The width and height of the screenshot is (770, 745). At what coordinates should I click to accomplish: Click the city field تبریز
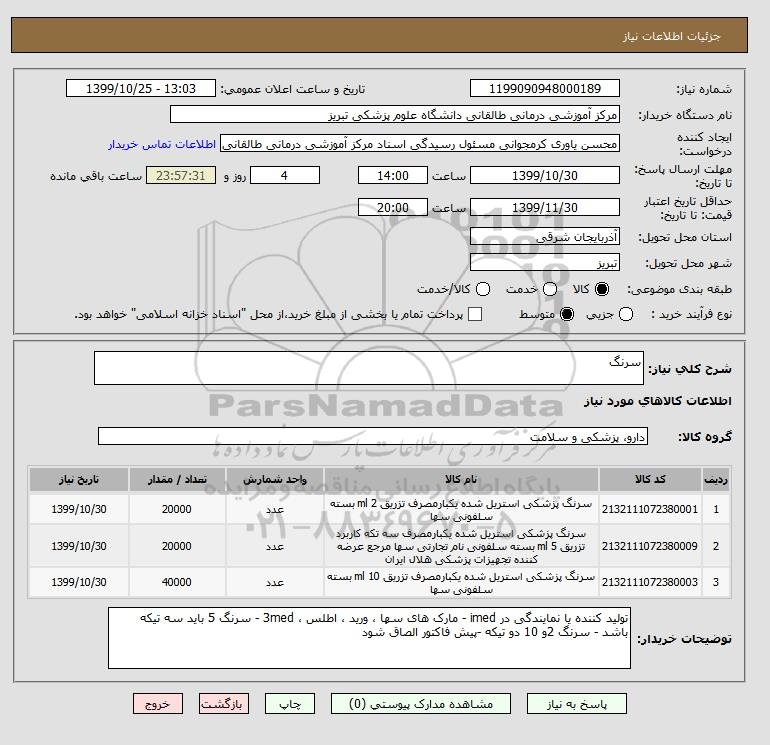pos(545,262)
